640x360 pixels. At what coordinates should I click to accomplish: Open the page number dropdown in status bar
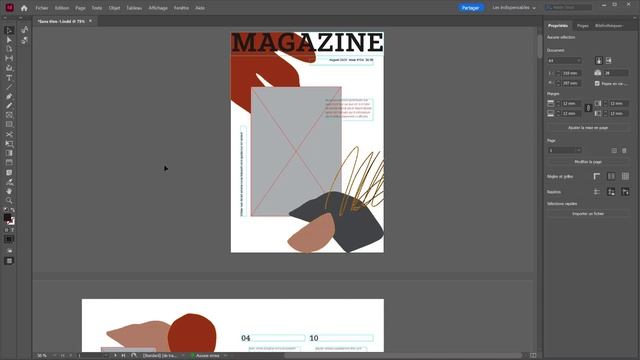point(106,356)
